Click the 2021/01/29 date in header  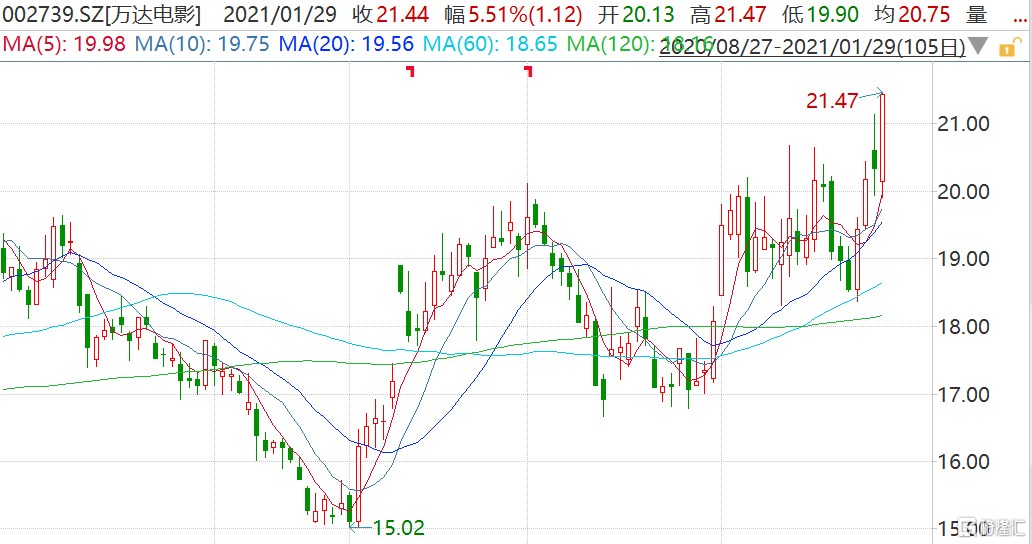[x=280, y=14]
